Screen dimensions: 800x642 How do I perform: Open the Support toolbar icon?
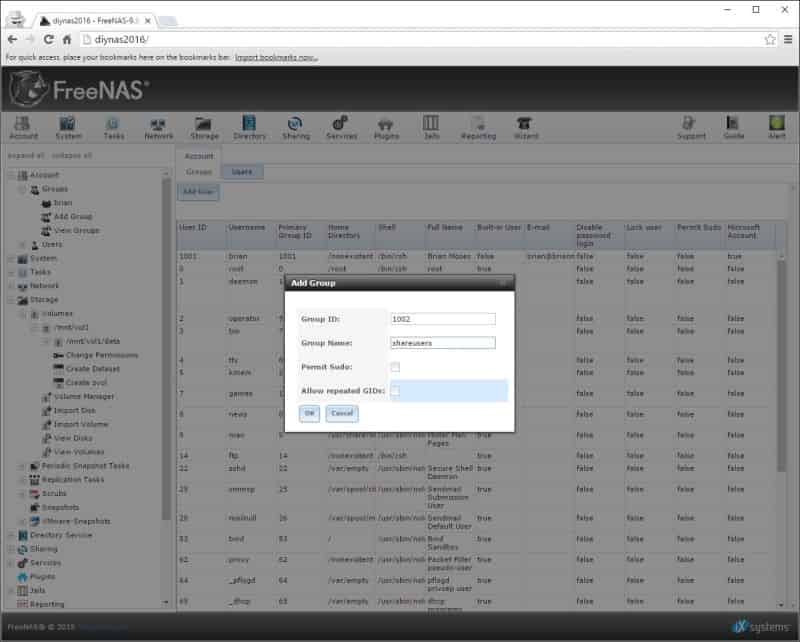[x=691, y=128]
